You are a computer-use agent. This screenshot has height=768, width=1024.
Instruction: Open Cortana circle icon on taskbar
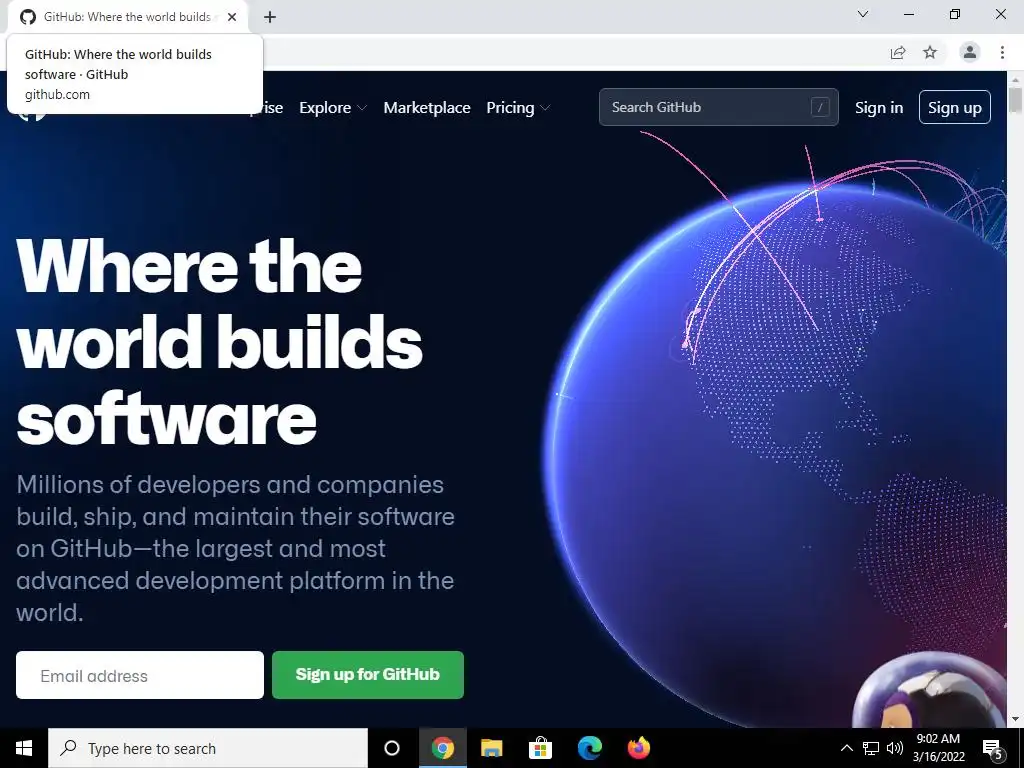pyautogui.click(x=392, y=748)
